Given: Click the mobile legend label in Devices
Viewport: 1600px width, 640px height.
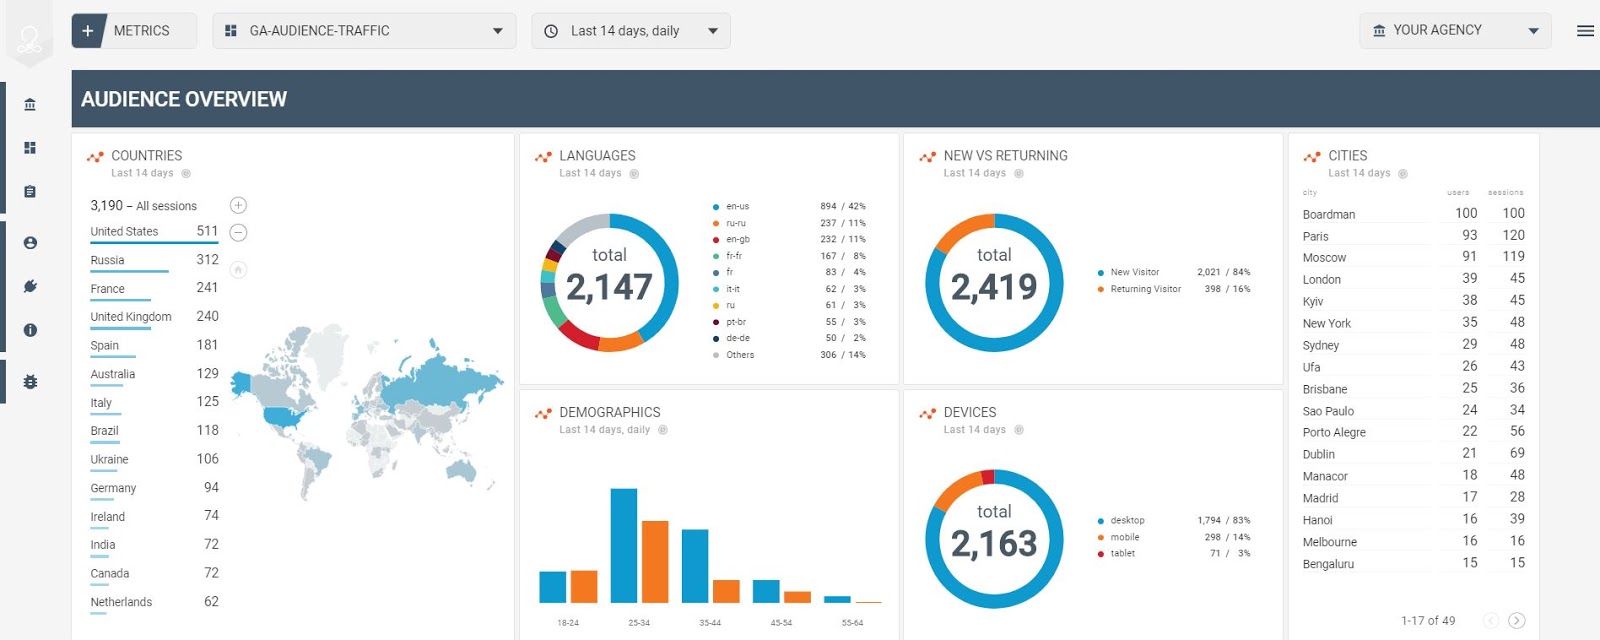Looking at the screenshot, I should click(x=1125, y=538).
